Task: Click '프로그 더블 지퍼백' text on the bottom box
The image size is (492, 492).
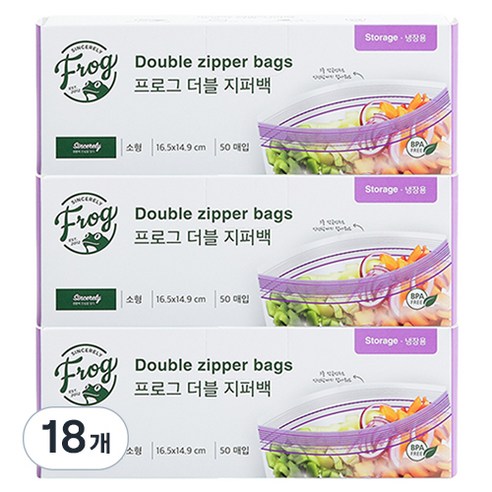Action: pos(202,388)
